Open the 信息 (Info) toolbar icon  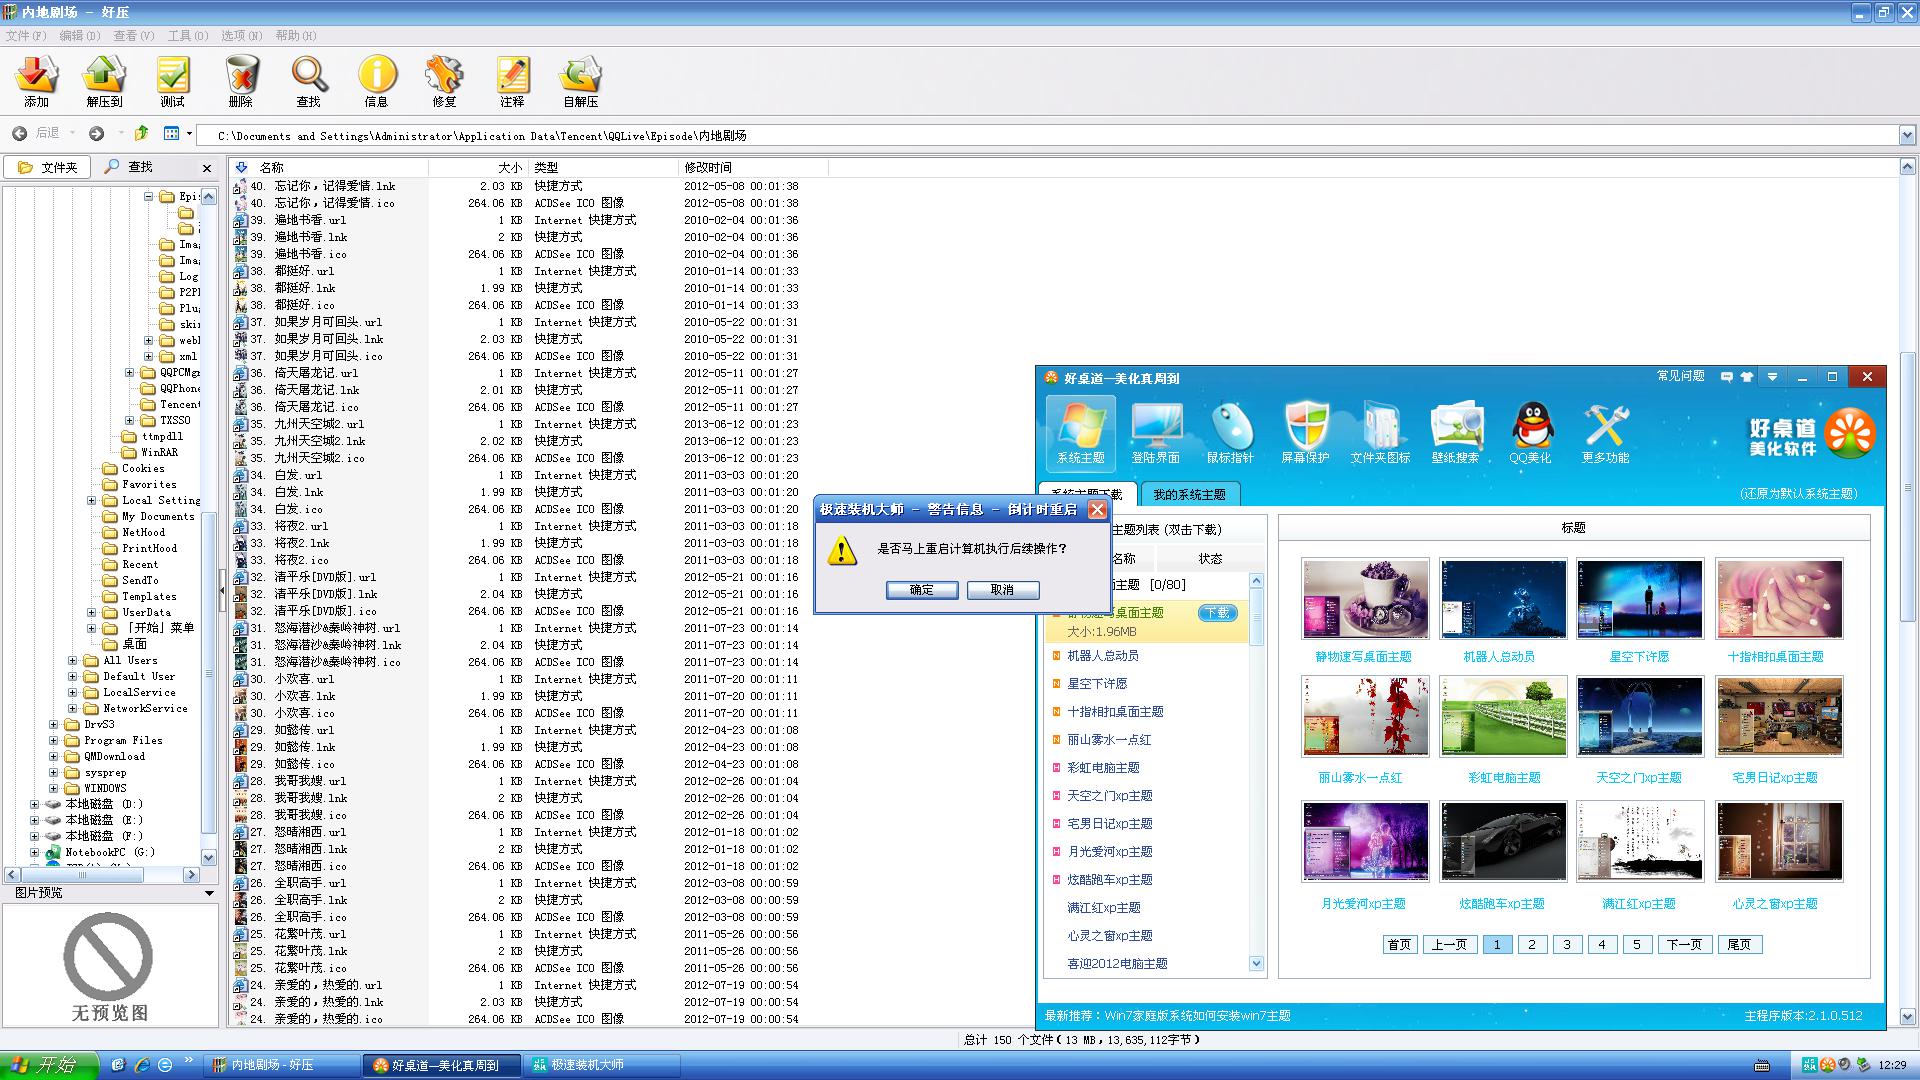(377, 81)
